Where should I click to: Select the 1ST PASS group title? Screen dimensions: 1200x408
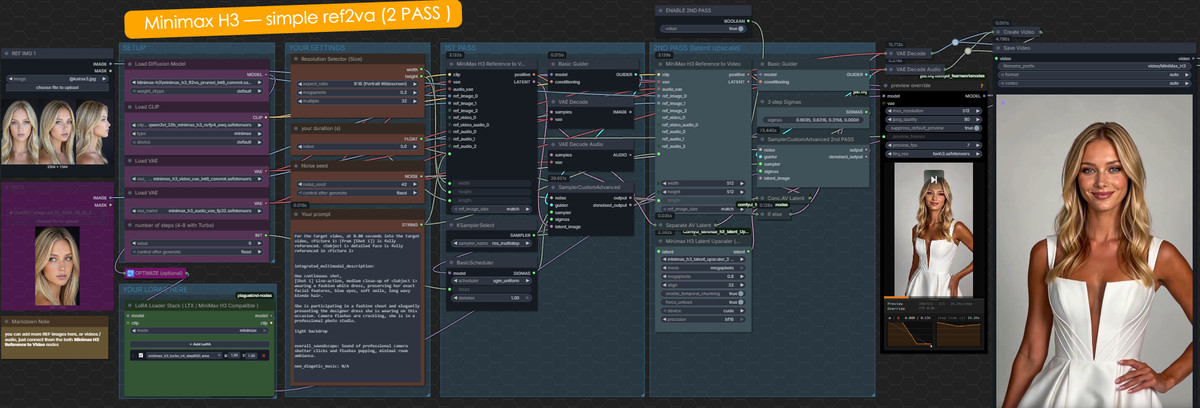click(459, 47)
